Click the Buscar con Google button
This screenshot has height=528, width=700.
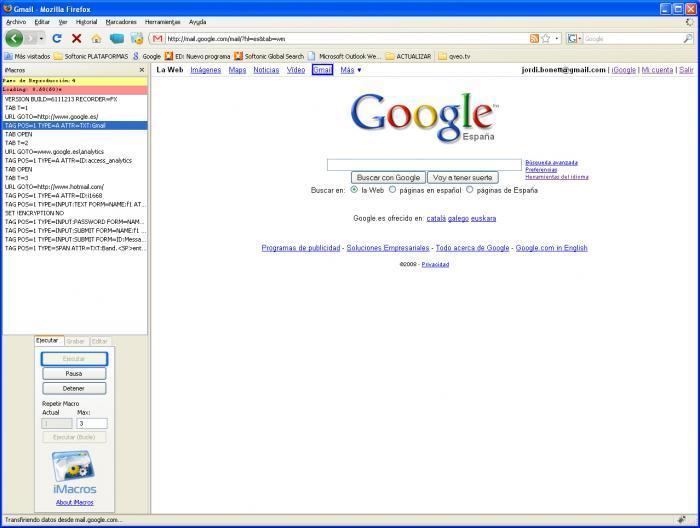[388, 178]
